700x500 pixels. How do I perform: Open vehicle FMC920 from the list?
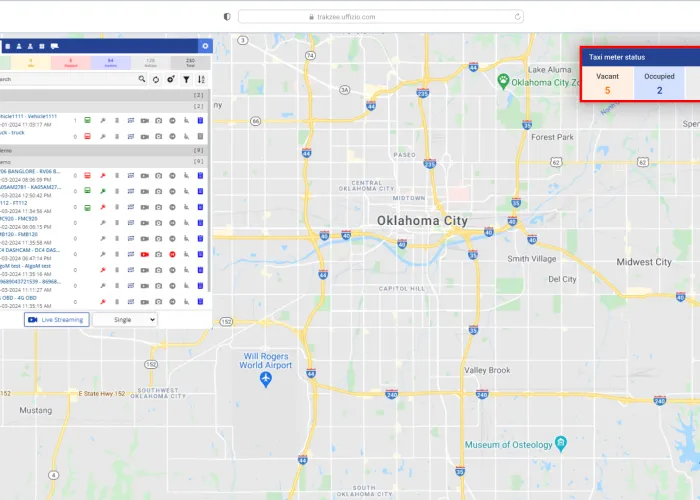tap(20, 219)
